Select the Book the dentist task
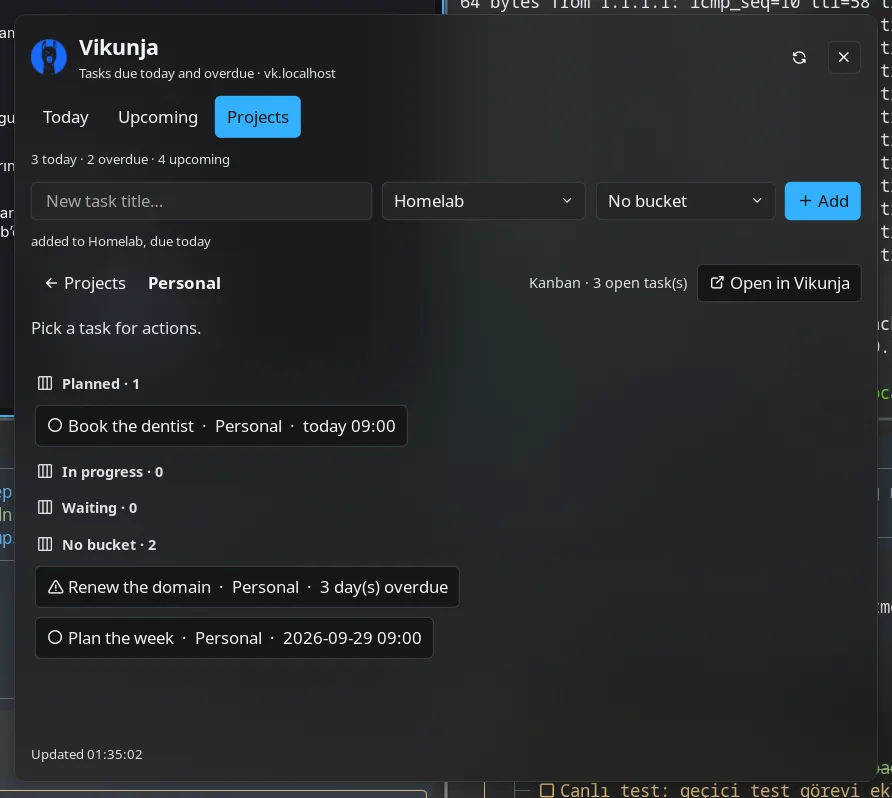 pyautogui.click(x=221, y=426)
